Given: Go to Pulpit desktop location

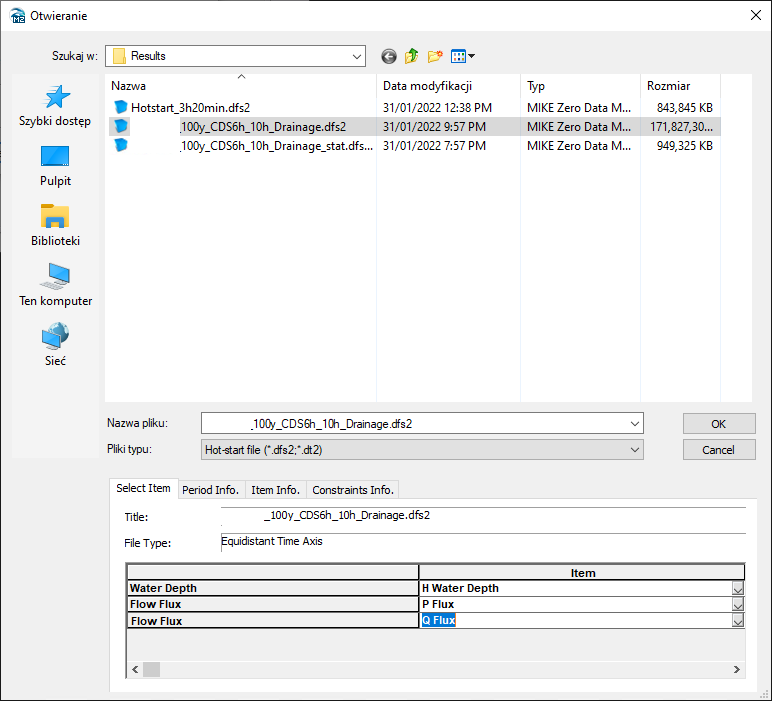Looking at the screenshot, I should (x=55, y=166).
